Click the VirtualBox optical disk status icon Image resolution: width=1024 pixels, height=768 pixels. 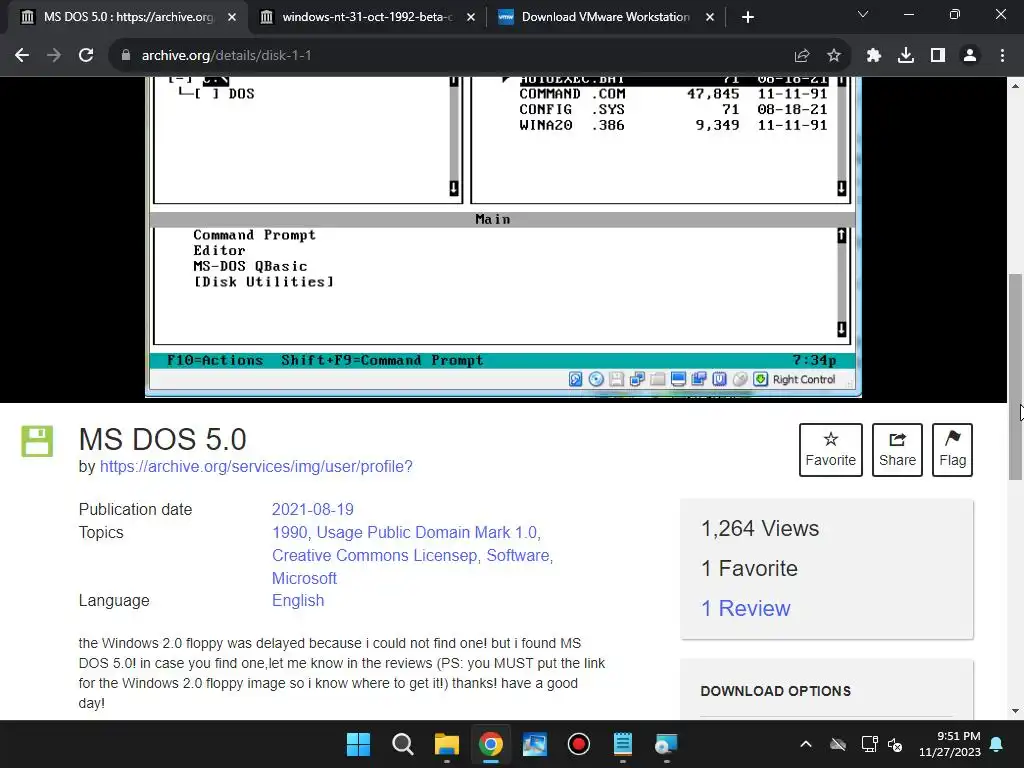(x=596, y=379)
